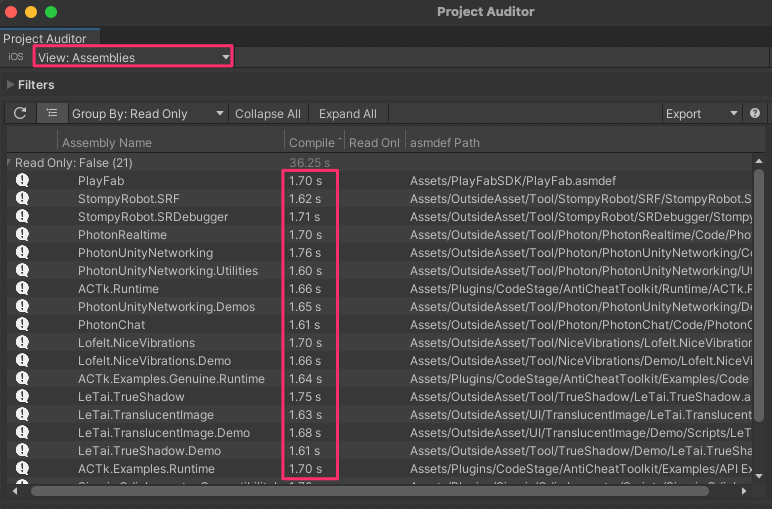Click the info icon beside StompyRobot.SRF
772x509 pixels.
click(22, 198)
